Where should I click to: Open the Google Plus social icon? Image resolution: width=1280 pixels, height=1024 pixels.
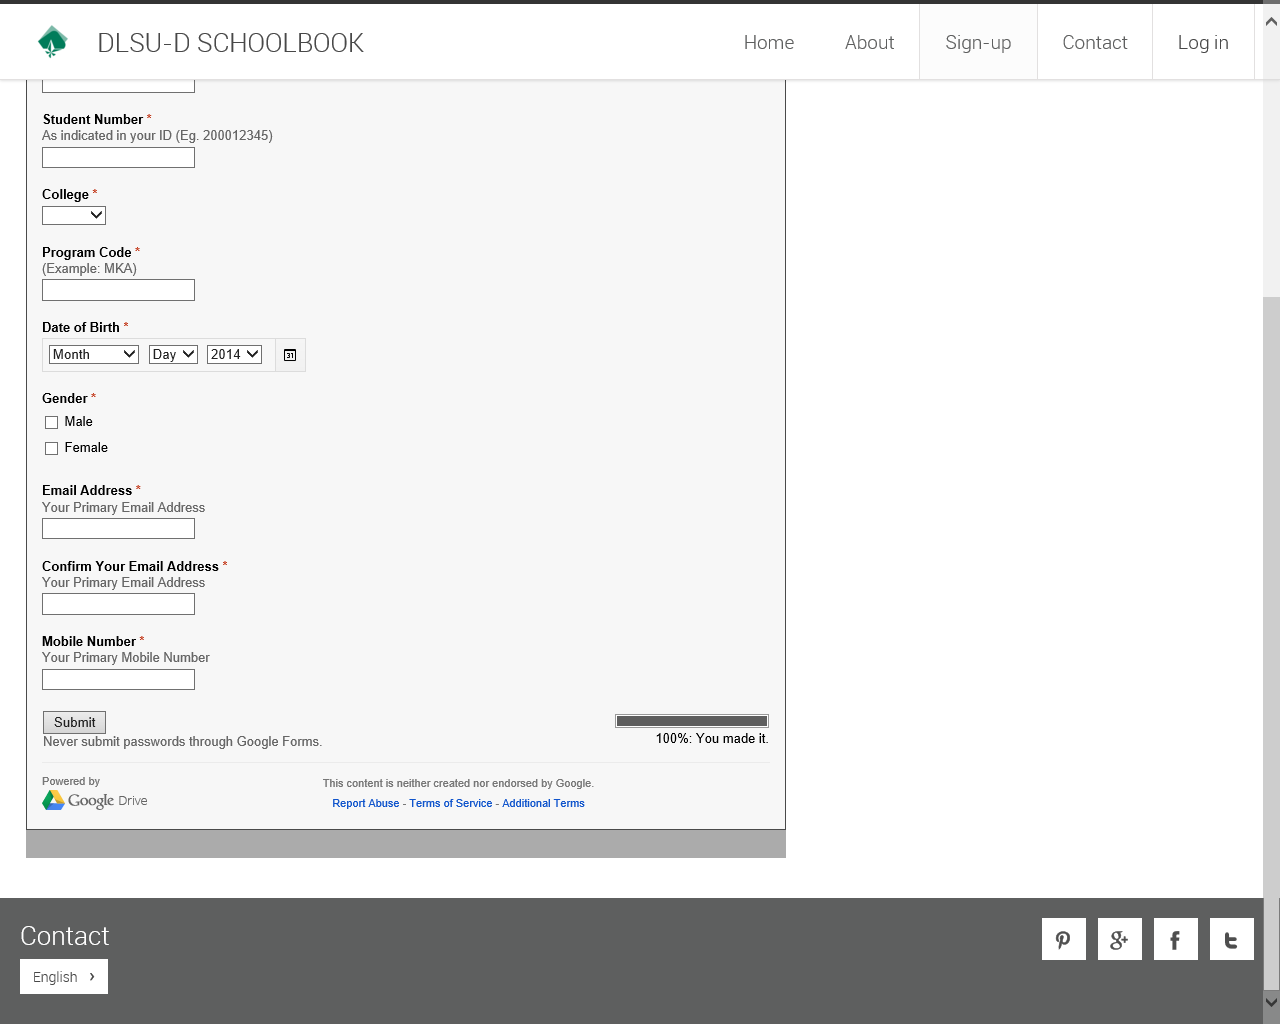[x=1119, y=939]
